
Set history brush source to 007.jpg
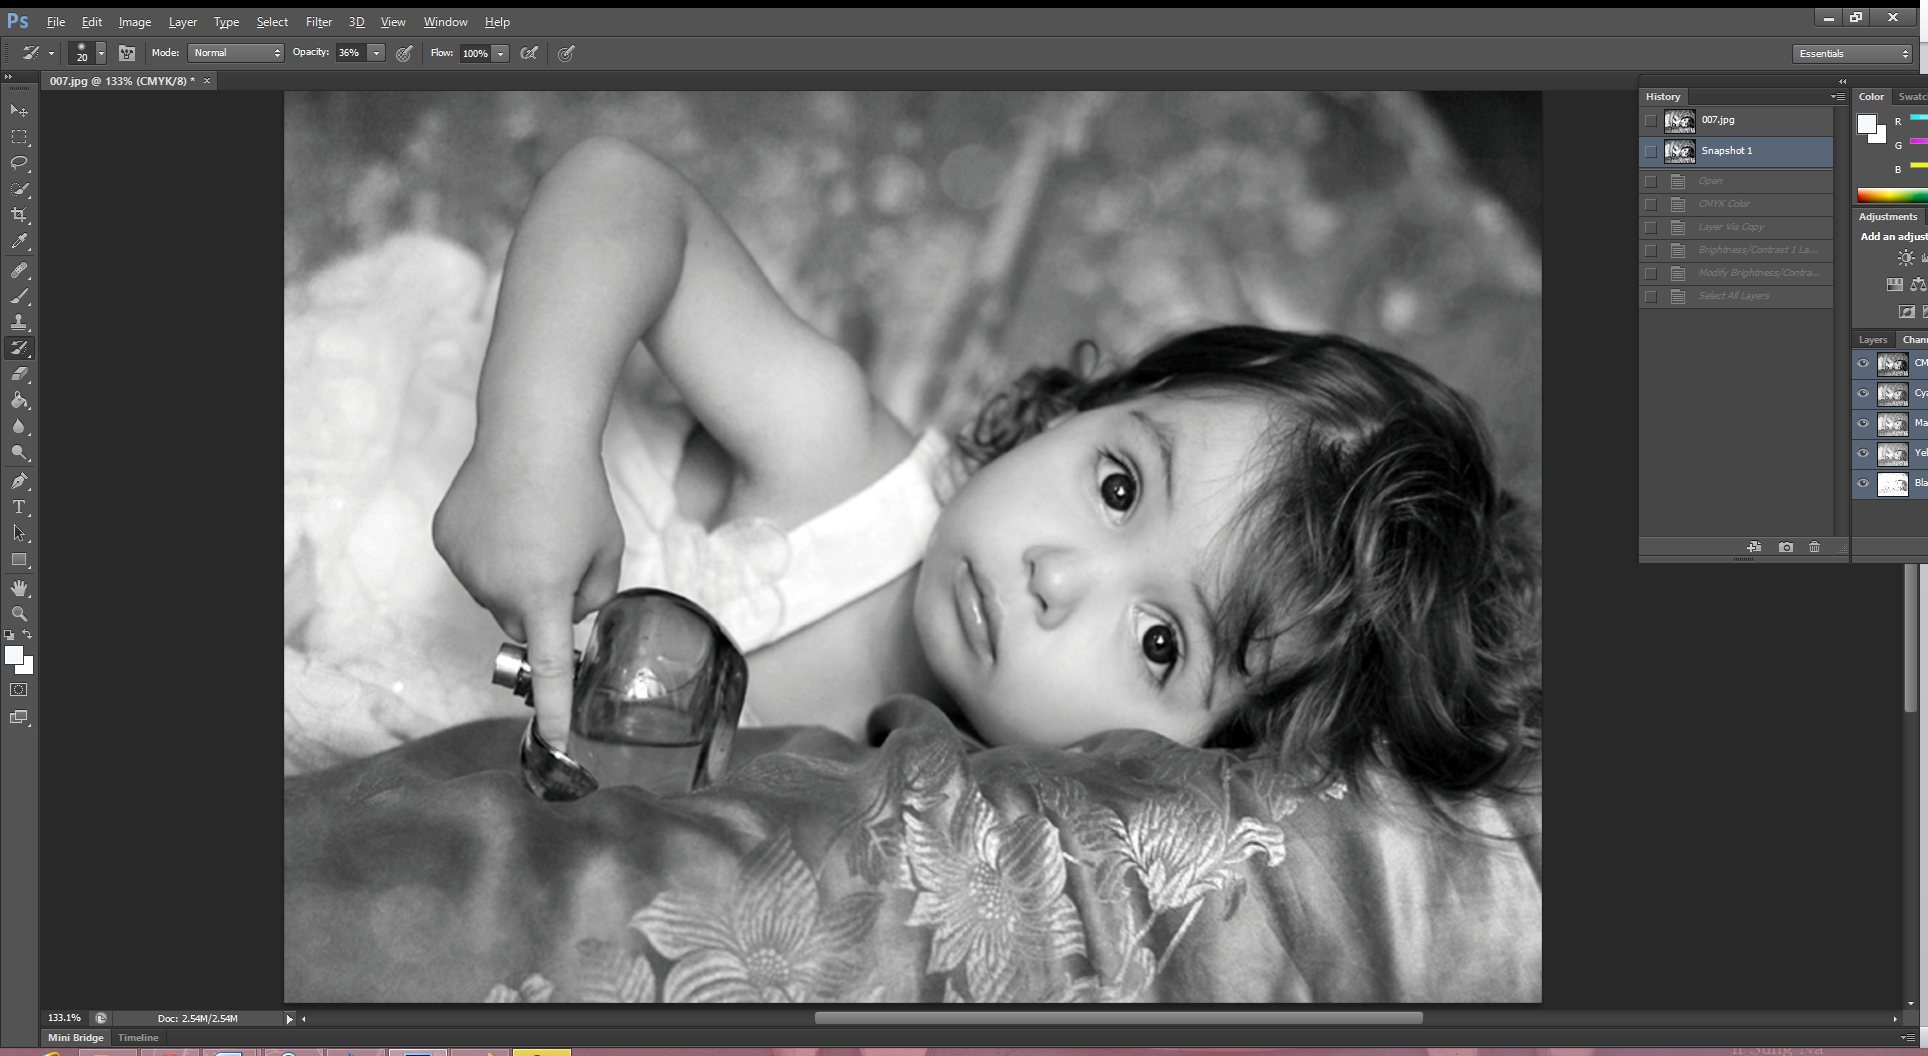click(1651, 120)
